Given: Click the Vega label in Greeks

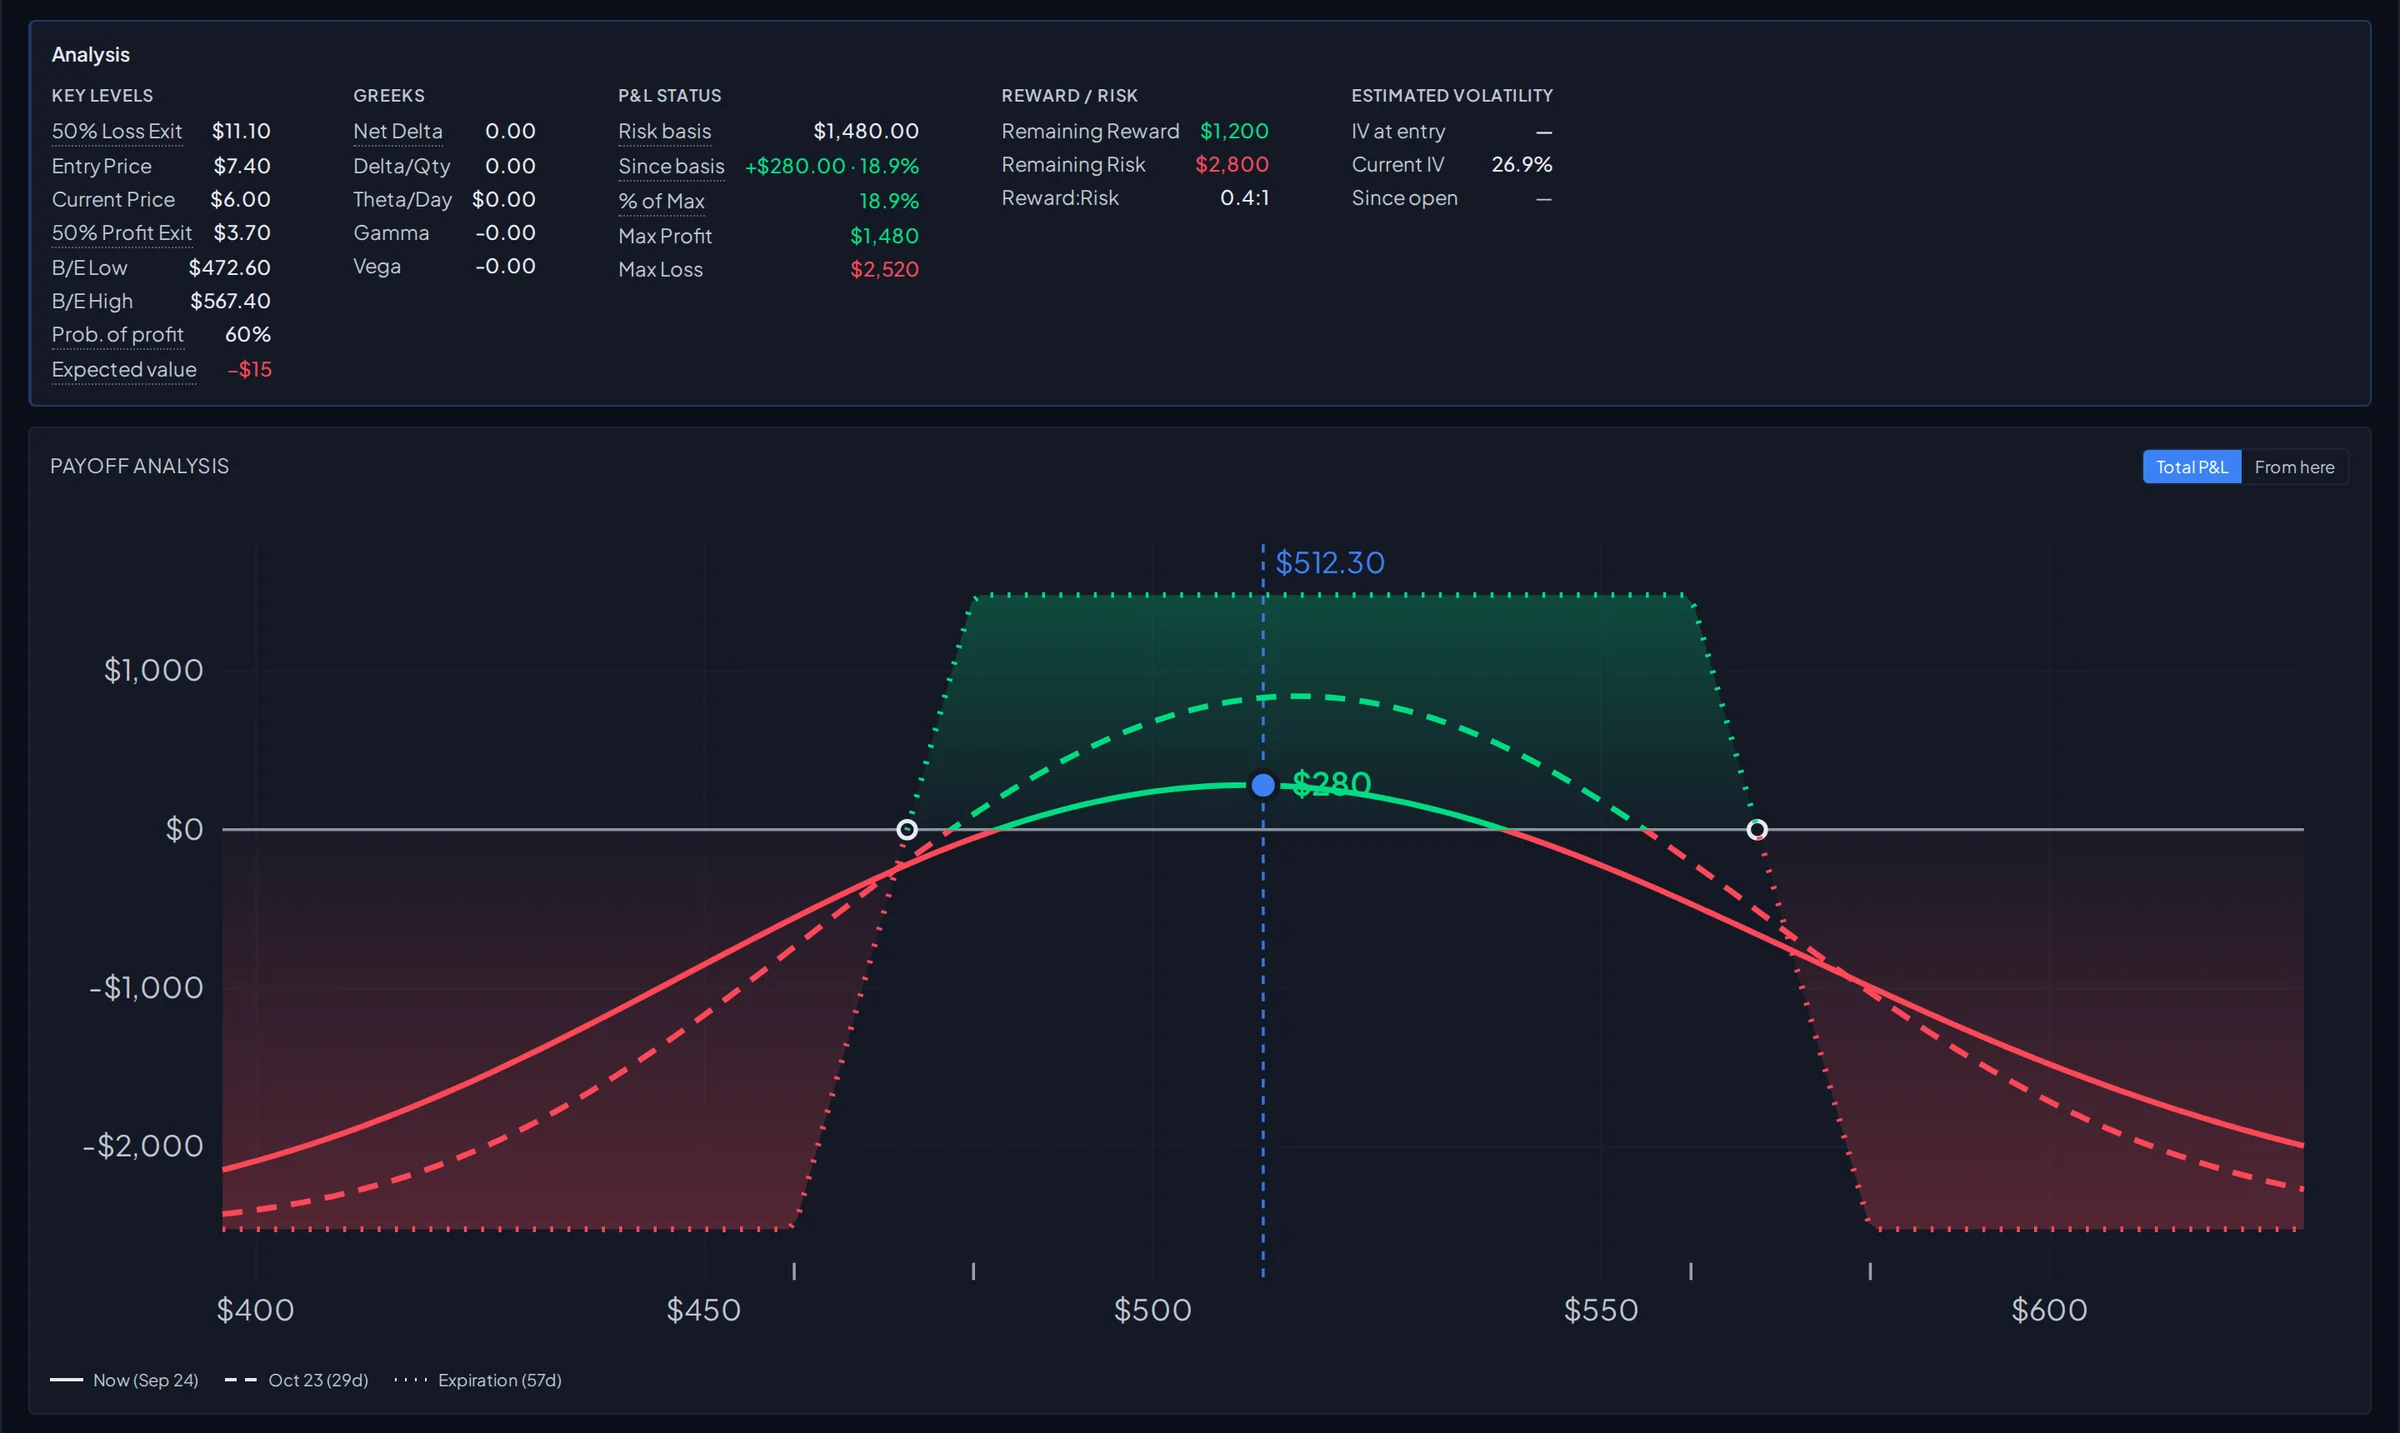Looking at the screenshot, I should pyautogui.click(x=377, y=266).
